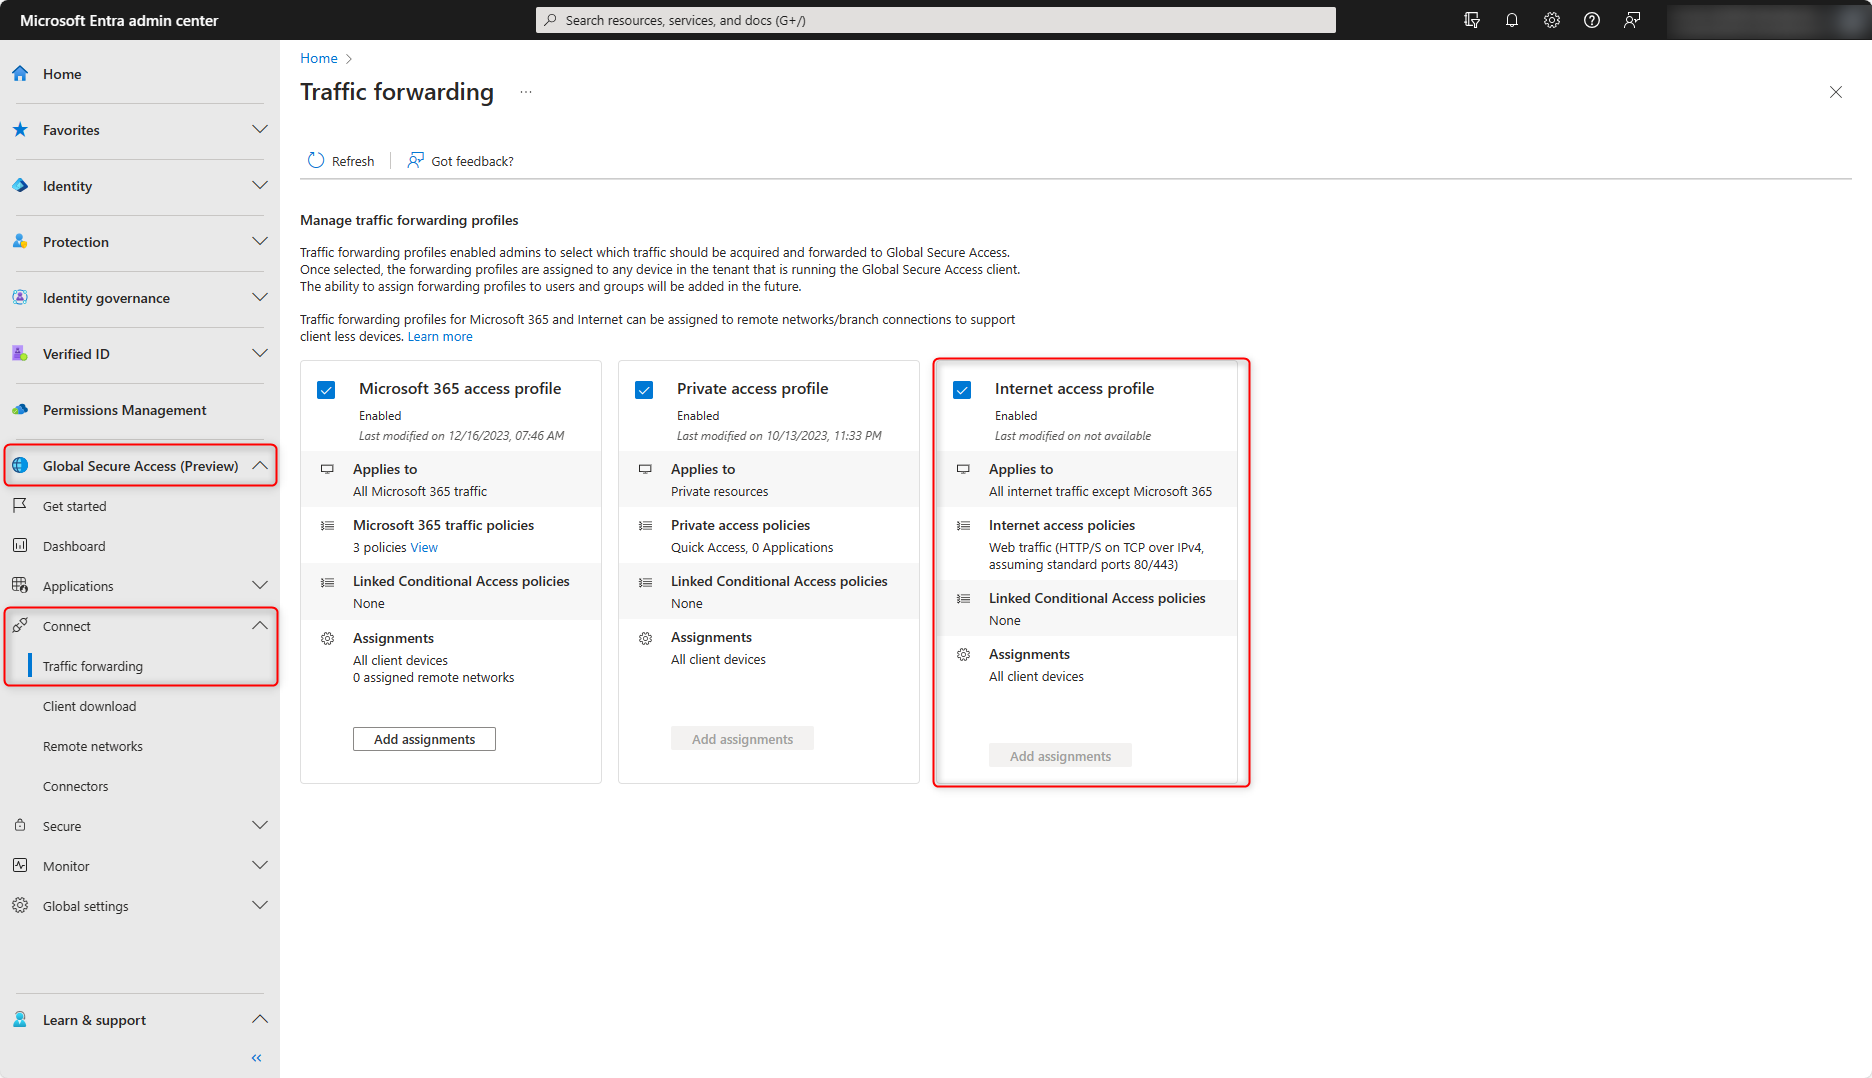Open the notifications bell

pos(1511,20)
